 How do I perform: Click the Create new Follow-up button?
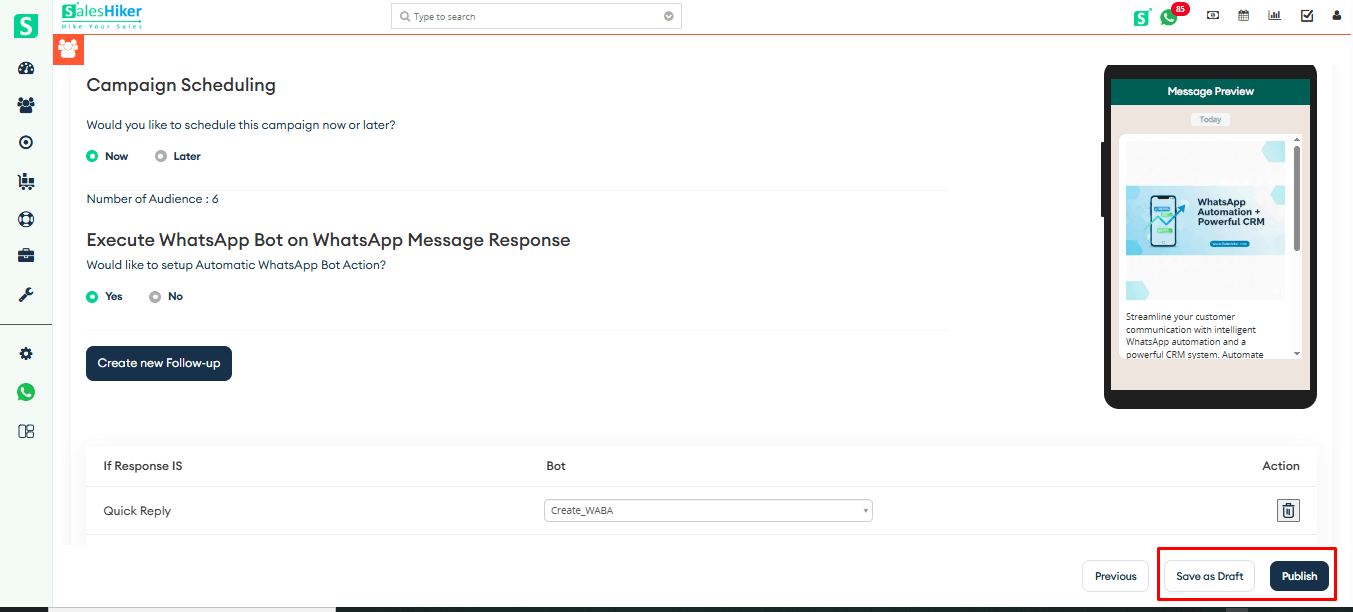tap(159, 363)
